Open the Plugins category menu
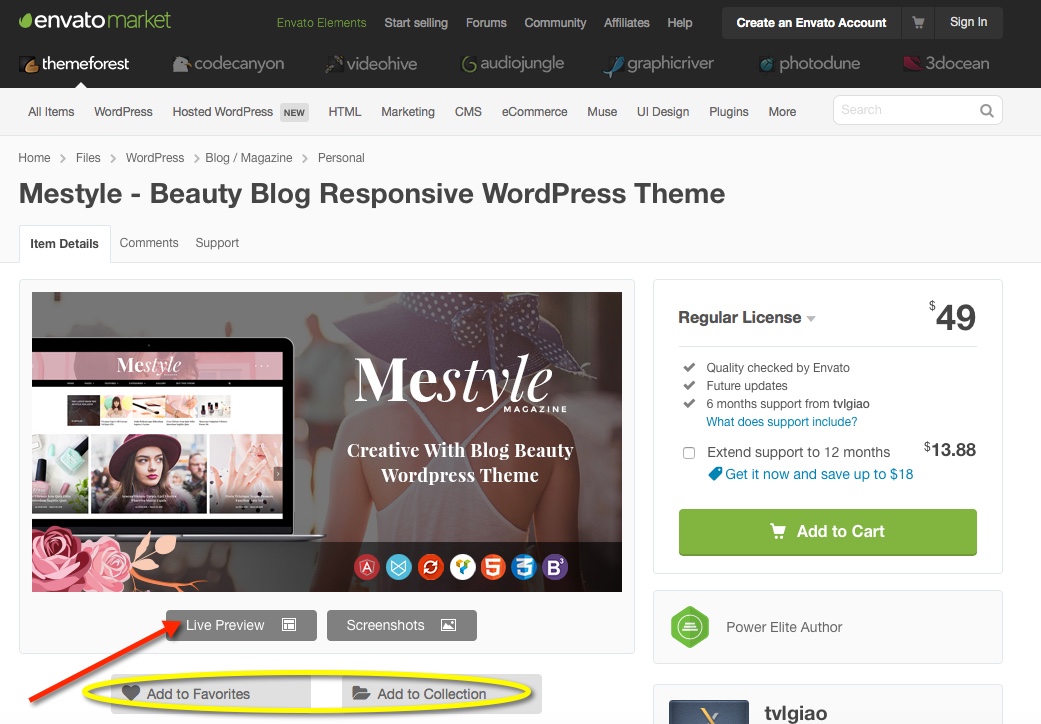The width and height of the screenshot is (1041, 724). [728, 112]
